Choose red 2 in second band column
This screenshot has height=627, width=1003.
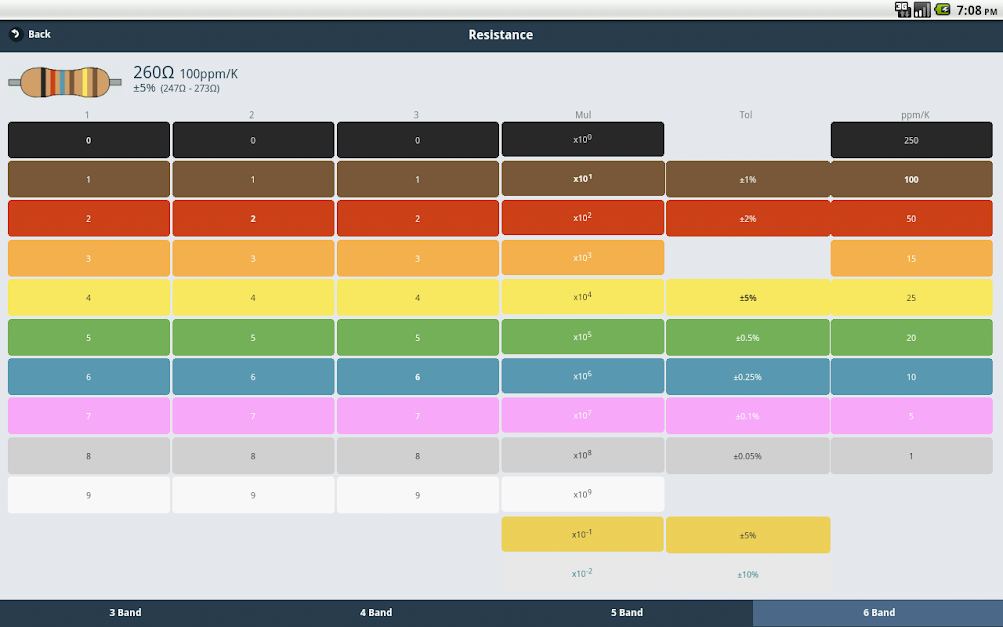click(253, 218)
